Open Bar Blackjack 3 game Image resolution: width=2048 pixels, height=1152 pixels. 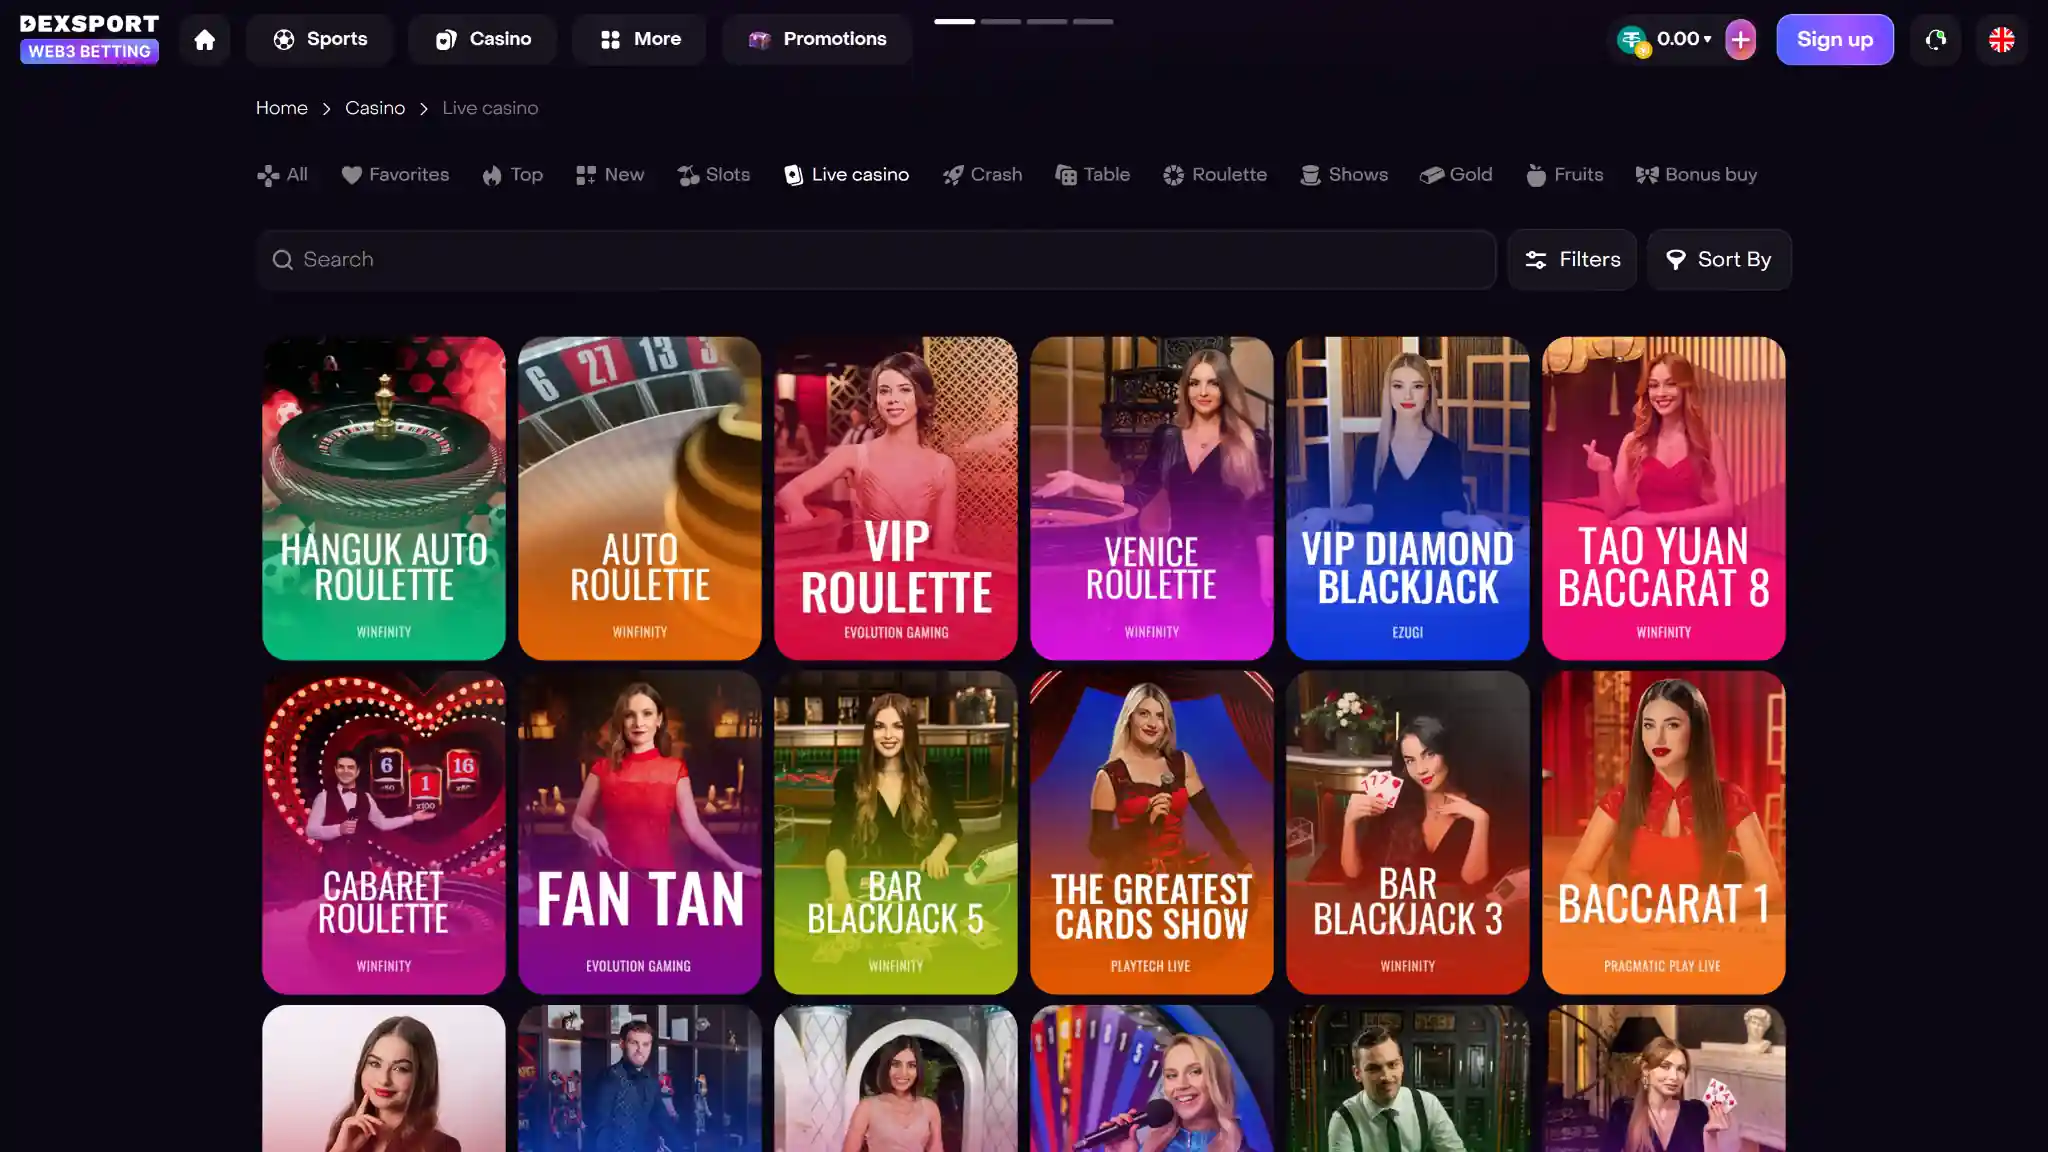pos(1408,832)
